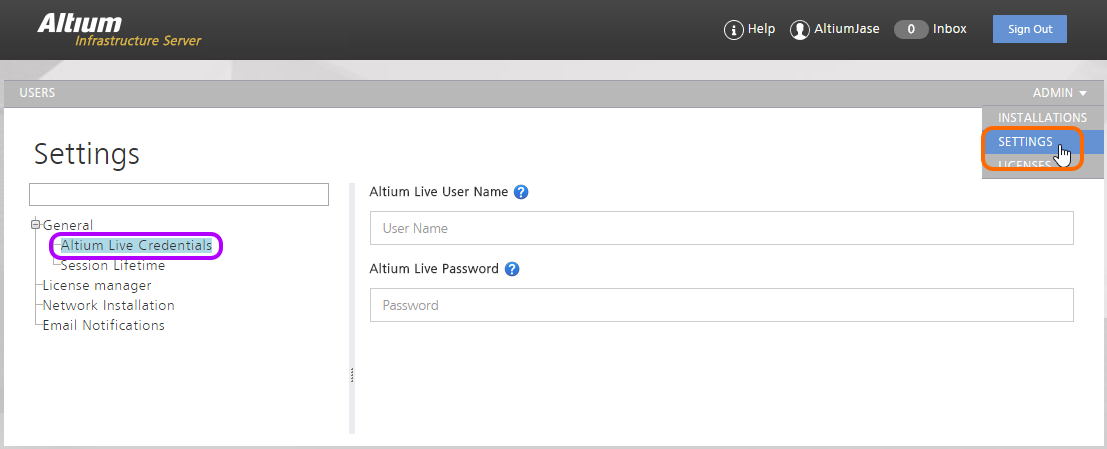Open the Inbox message counter badge
The width and height of the screenshot is (1107, 449).
point(911,30)
